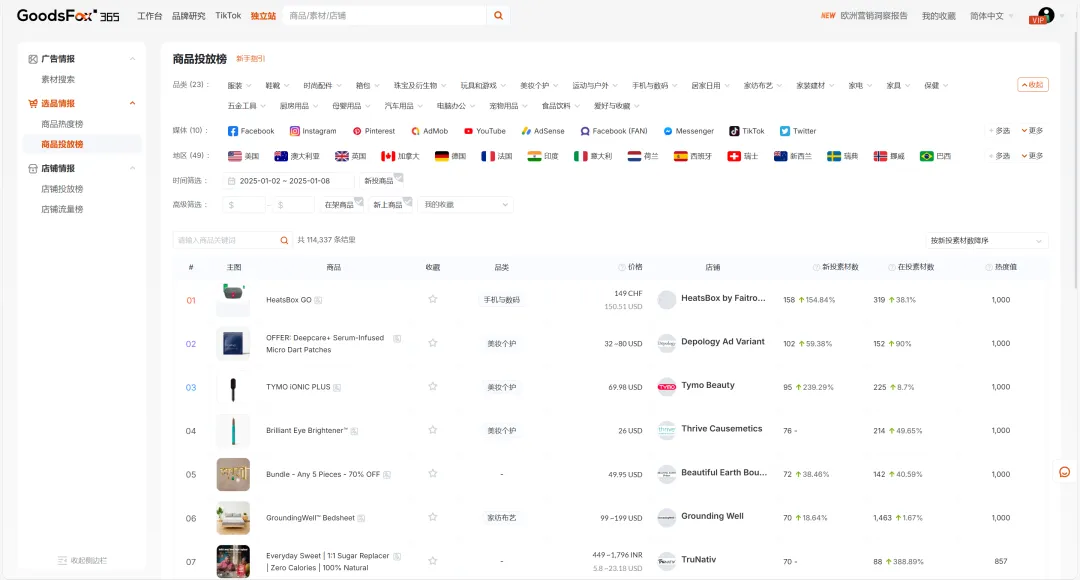The image size is (1080, 580).
Task: Open the date range picker 2025-01-02 ~ 2025-01-08
Action: (x=288, y=180)
